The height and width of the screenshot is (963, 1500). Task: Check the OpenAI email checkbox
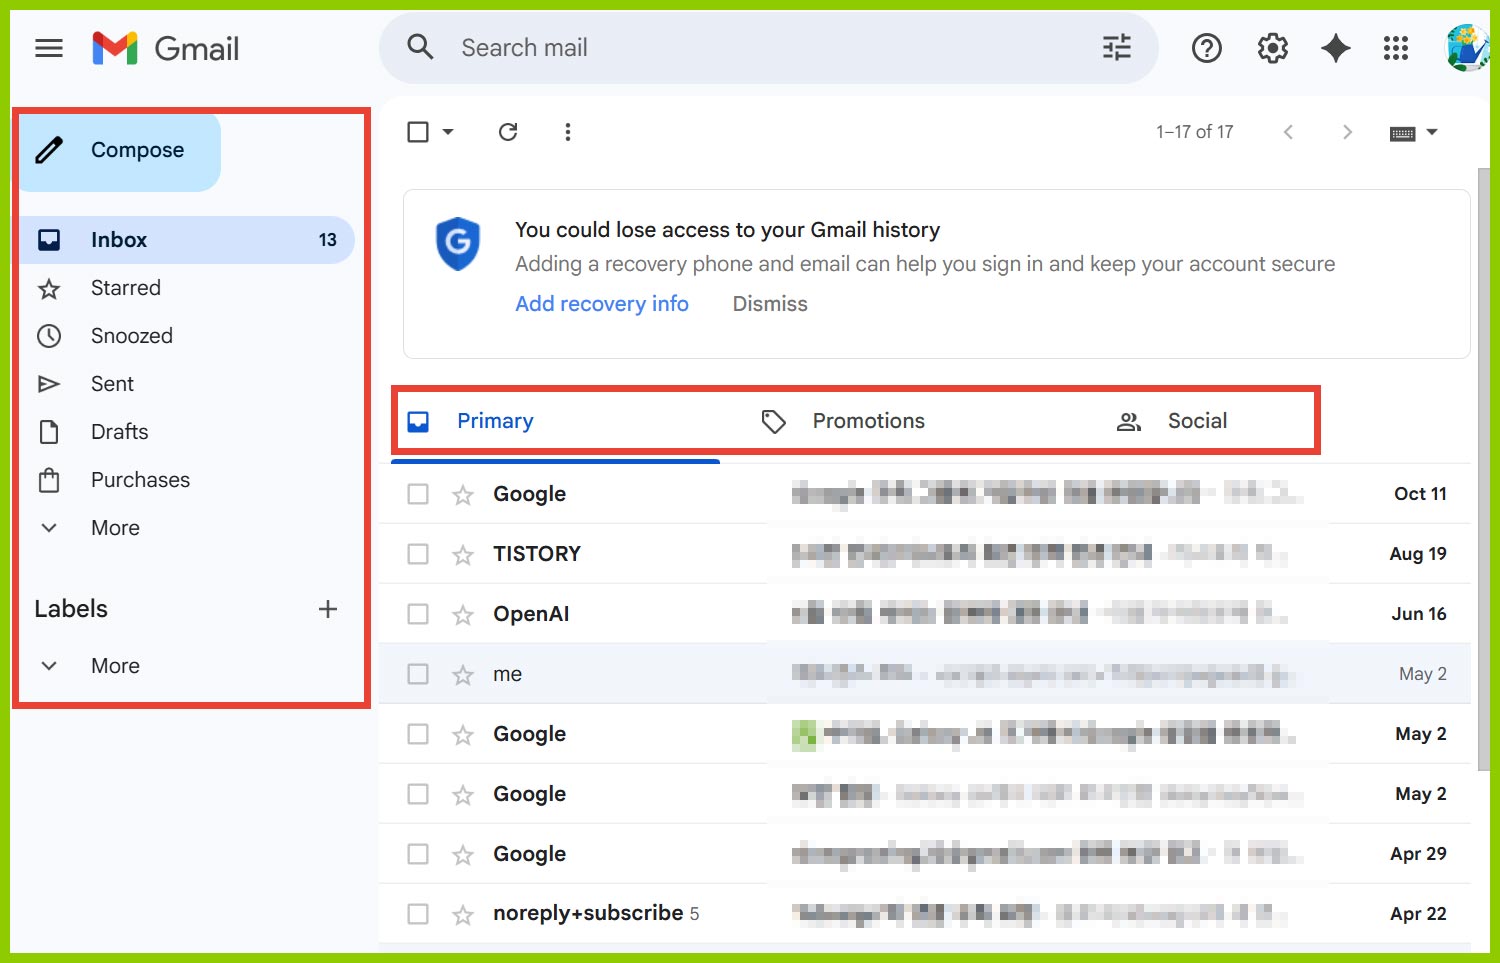coord(418,614)
